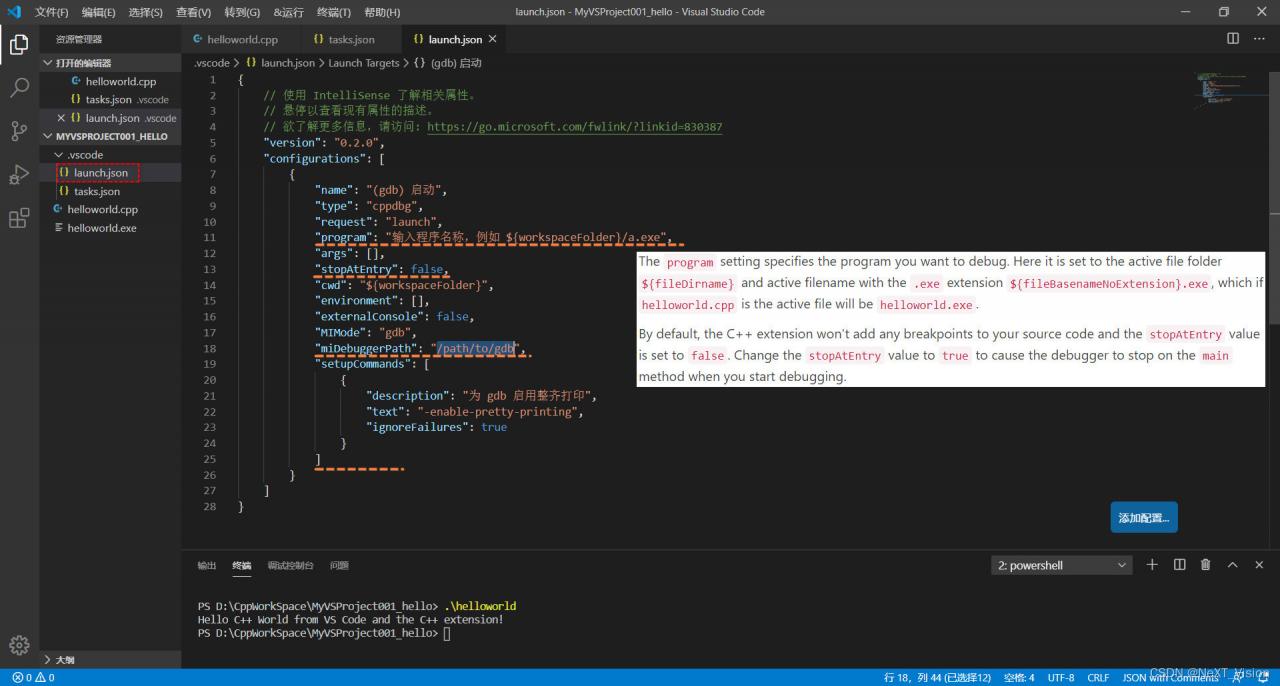Click errors and warnings count in status bar
This screenshot has width=1280, height=686.
(x=33, y=678)
